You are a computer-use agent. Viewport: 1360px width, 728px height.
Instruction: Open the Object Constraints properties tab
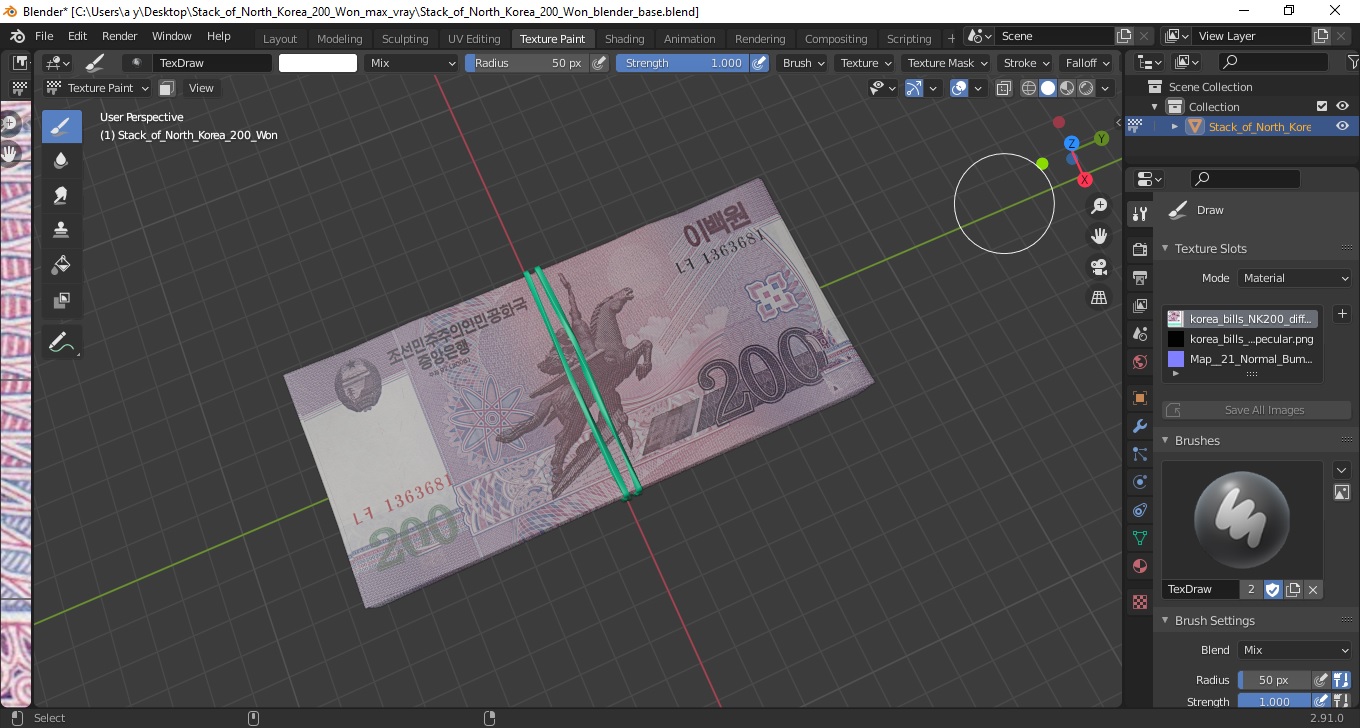pos(1139,510)
